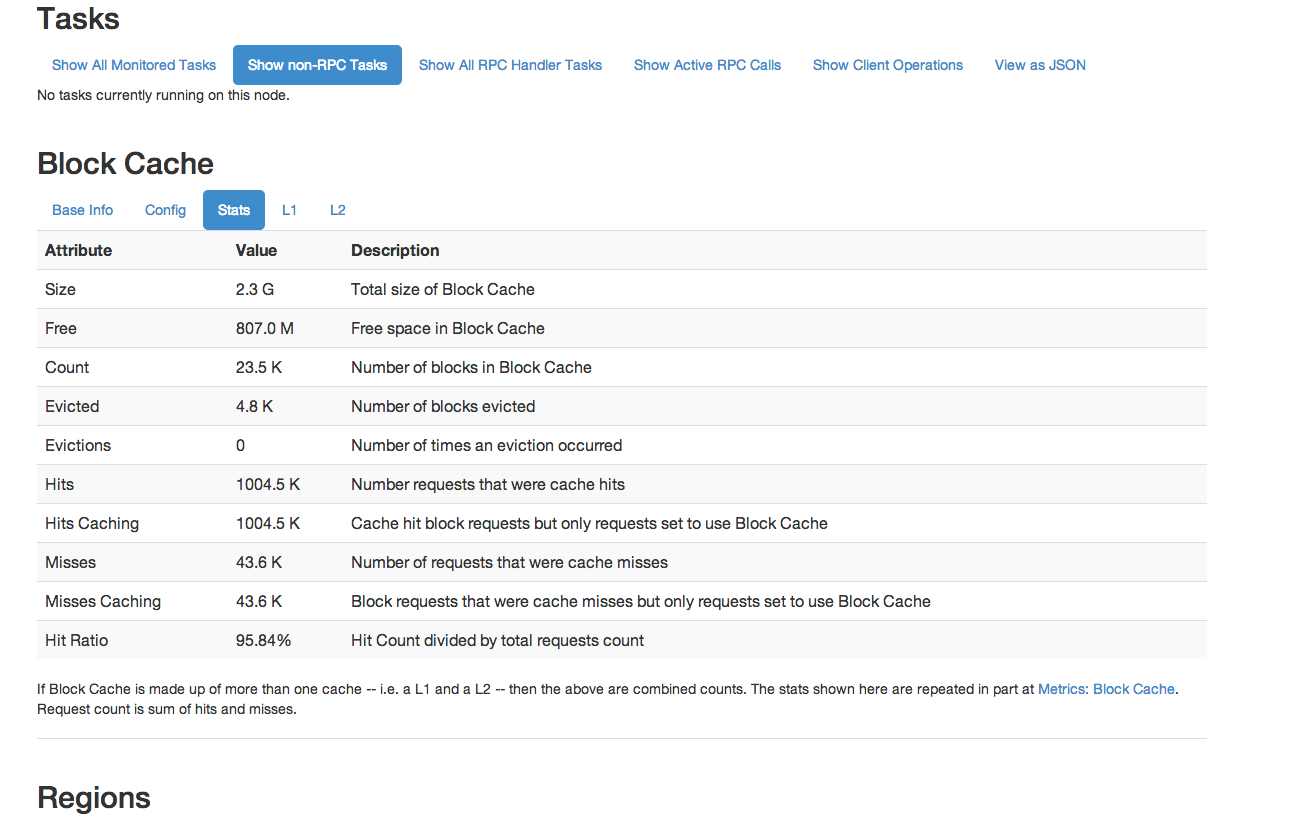
Task: Open the Show All Monitored Tasks tab
Action: click(x=134, y=65)
